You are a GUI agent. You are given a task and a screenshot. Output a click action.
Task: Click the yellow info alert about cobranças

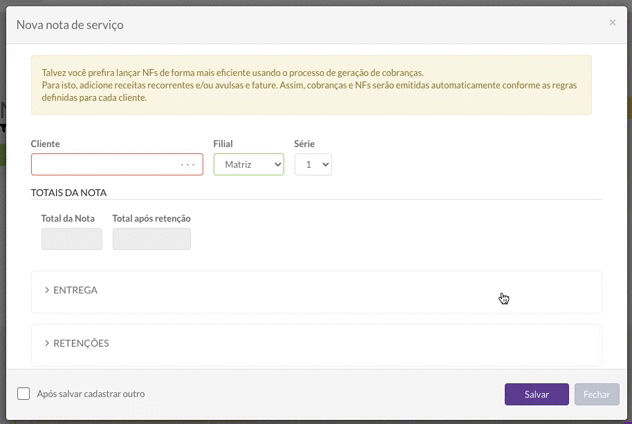(311, 85)
